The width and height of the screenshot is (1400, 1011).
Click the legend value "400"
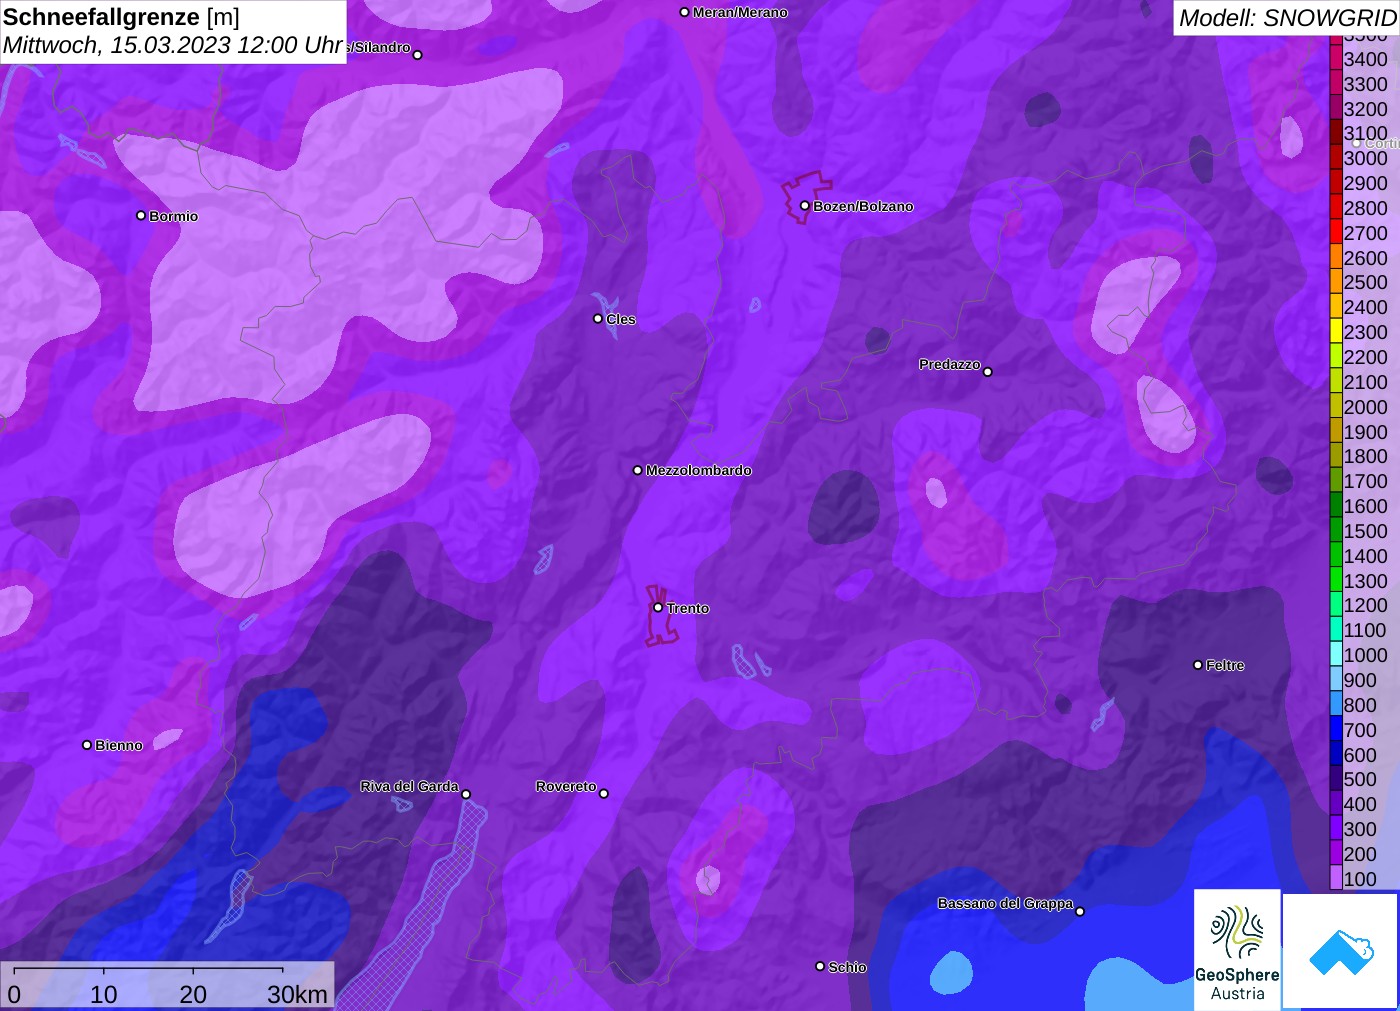(x=1360, y=804)
